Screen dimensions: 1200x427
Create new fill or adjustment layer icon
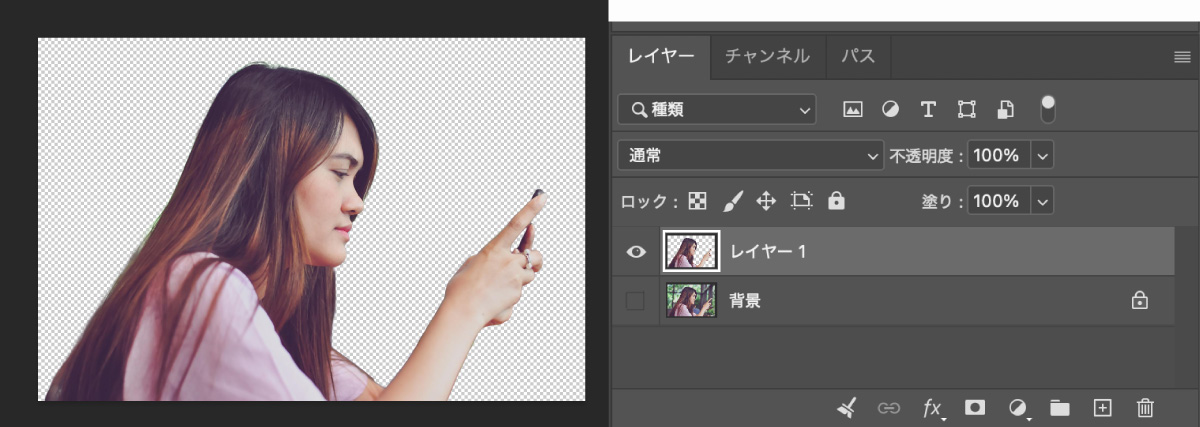click(x=1018, y=407)
